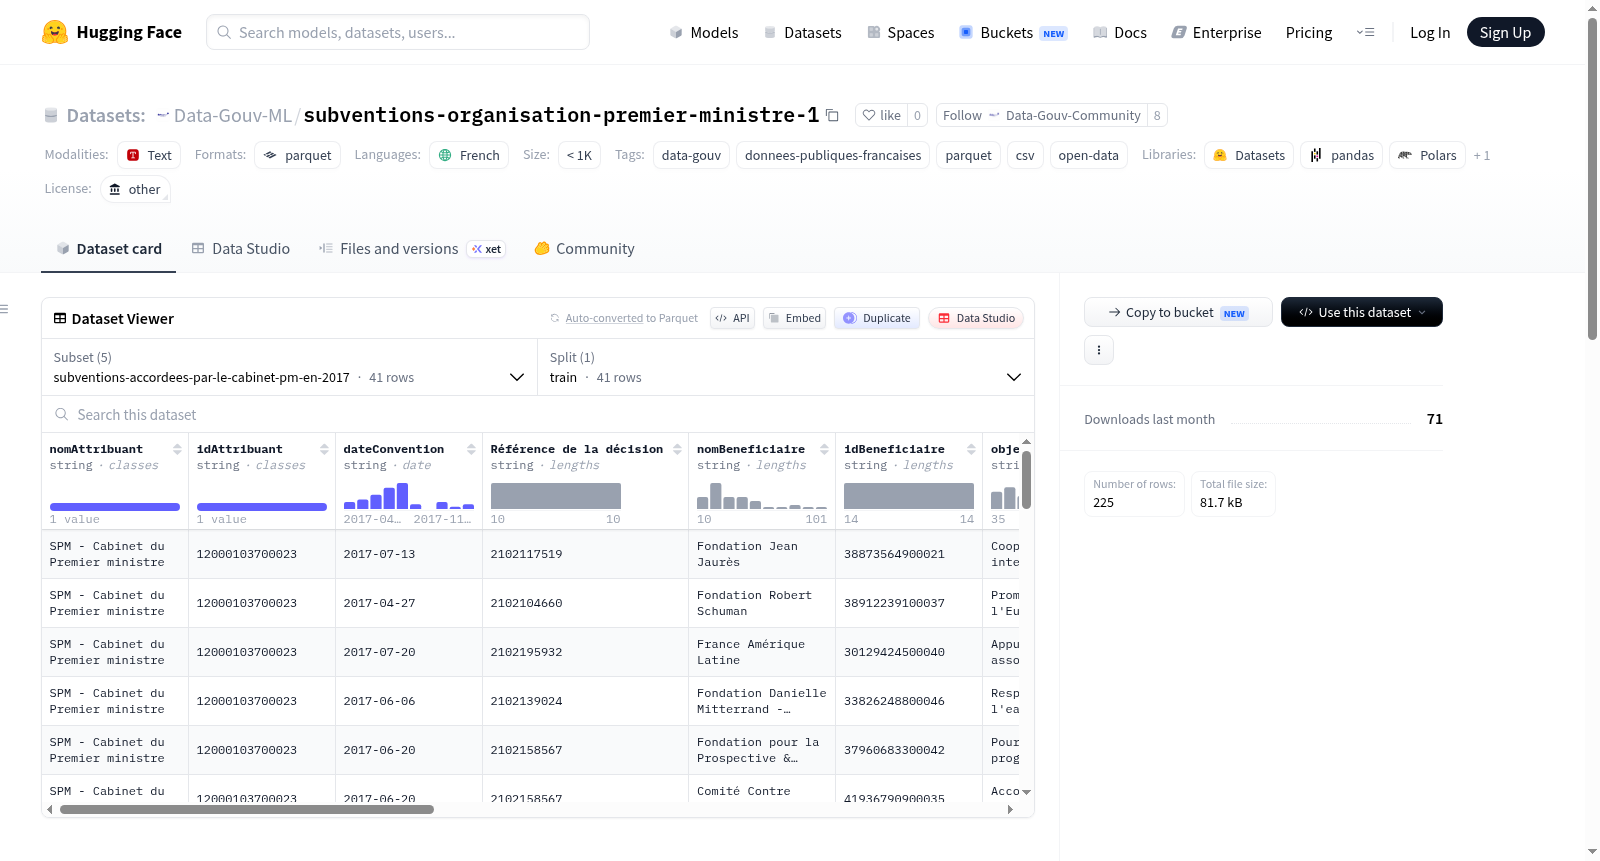Sort the idAttribuant column via its arrows
Image resolution: width=1600 pixels, height=861 pixels.
coord(324,449)
